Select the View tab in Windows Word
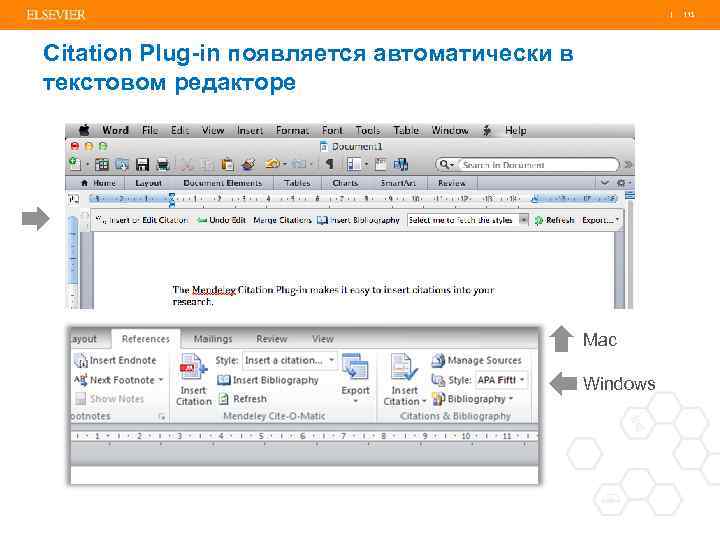Screen dimensions: 720x540 (x=322, y=339)
